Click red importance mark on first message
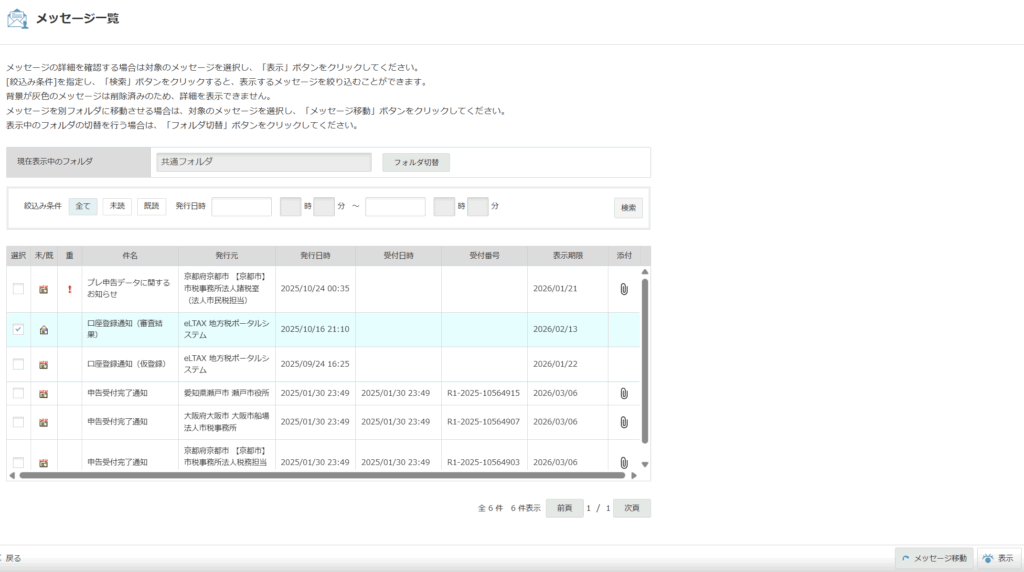Viewport: 1024px width, 572px height. [x=70, y=289]
